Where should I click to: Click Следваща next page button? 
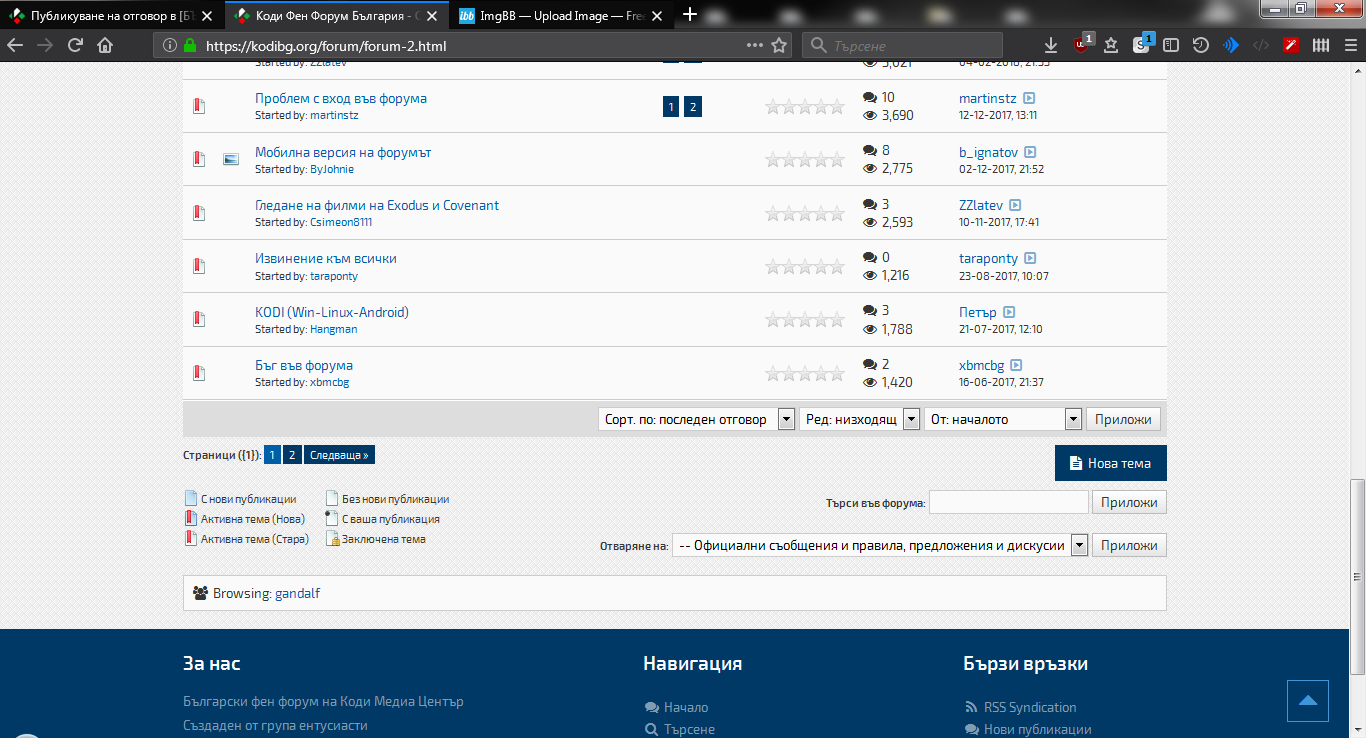339,455
